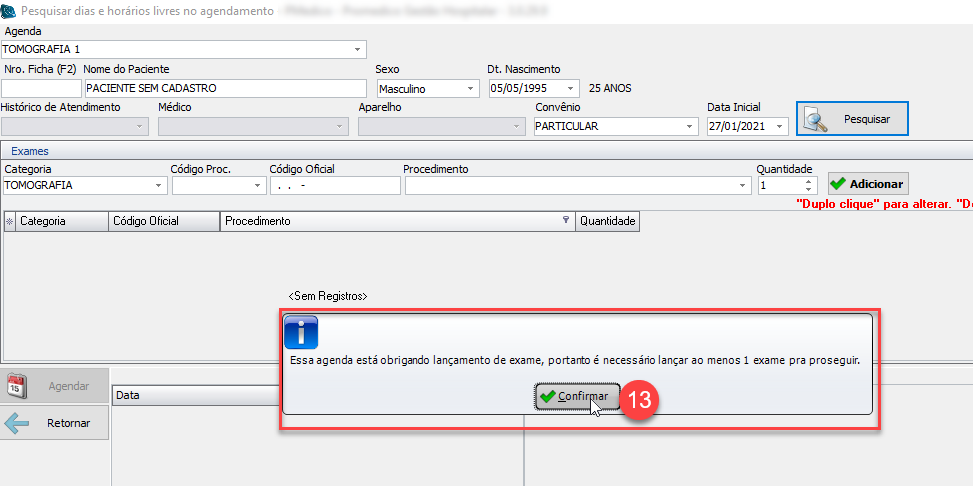This screenshot has width=973, height=486.
Task: Click the green check Adicionar icon
Action: [x=838, y=184]
